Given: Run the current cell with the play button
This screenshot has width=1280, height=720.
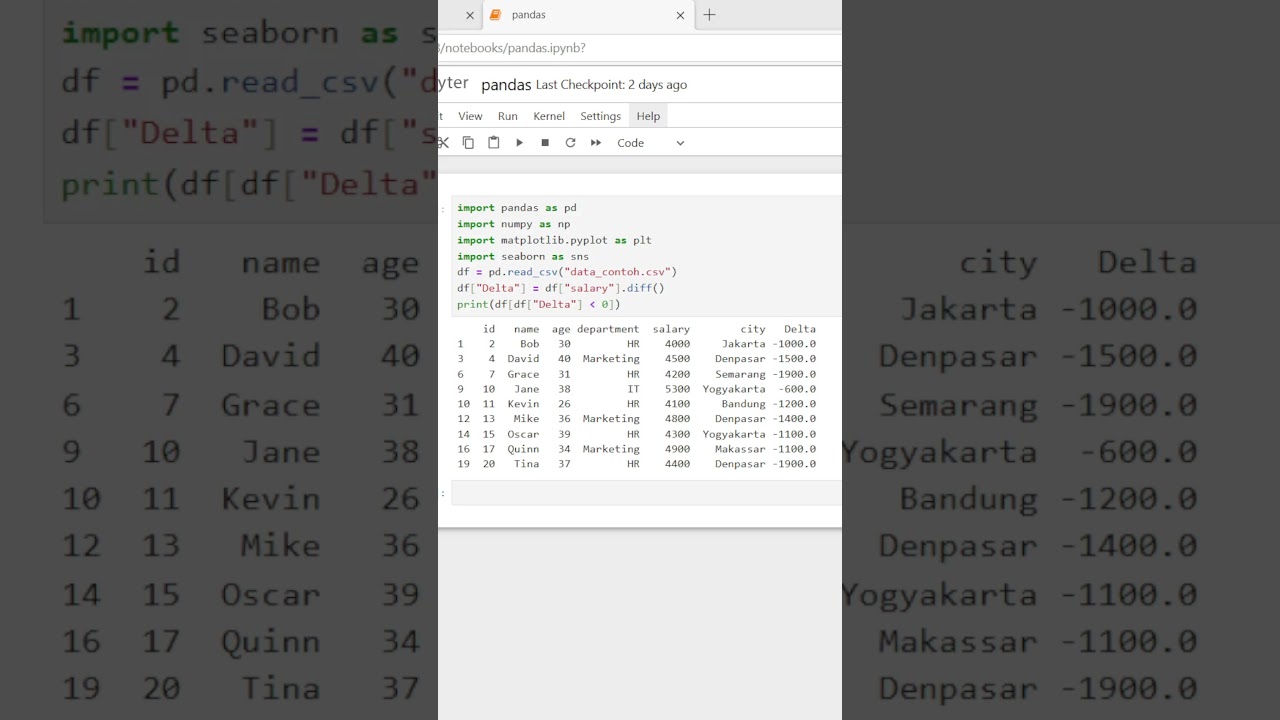Looking at the screenshot, I should click(x=519, y=143).
